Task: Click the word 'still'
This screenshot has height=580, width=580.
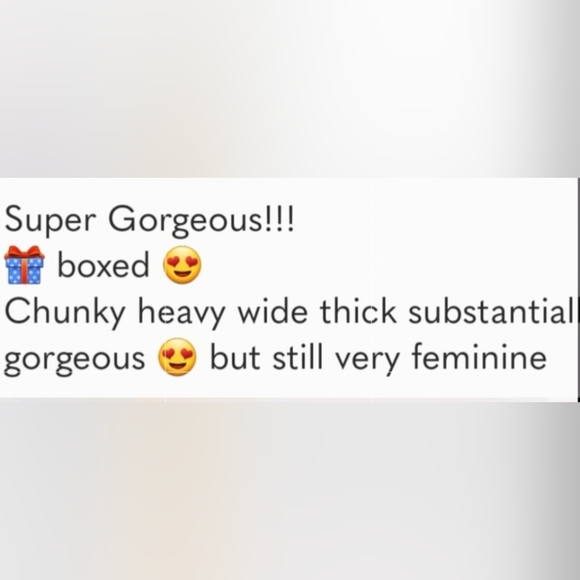Action: 296,356
